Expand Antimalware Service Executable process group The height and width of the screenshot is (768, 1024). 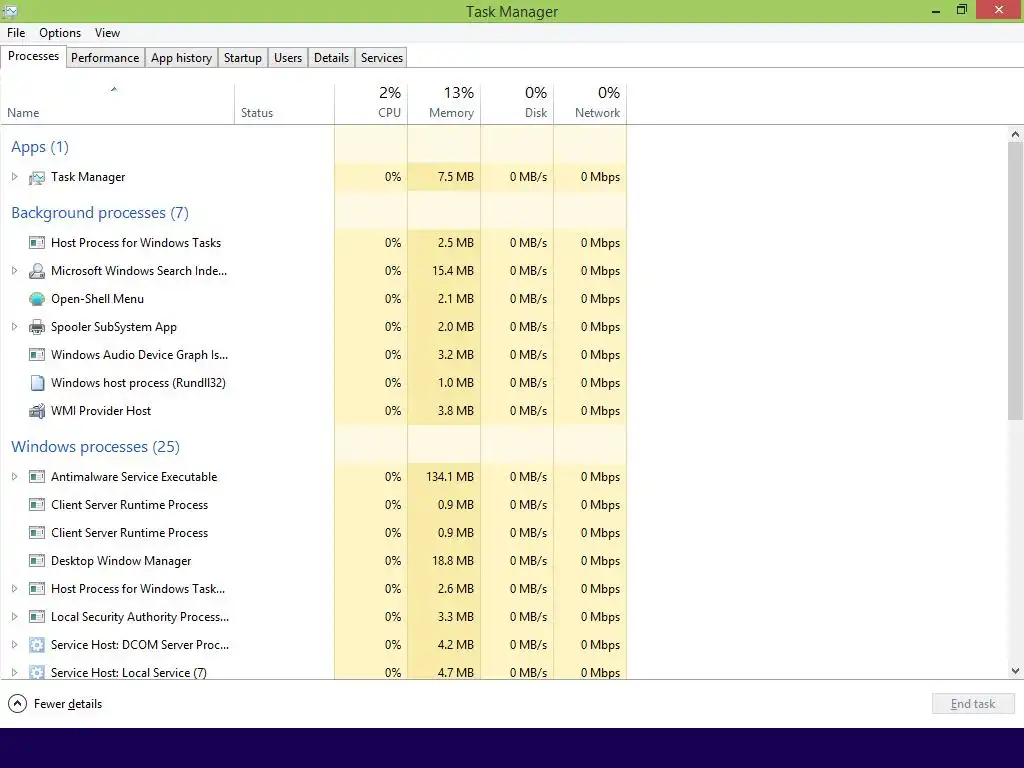[x=14, y=477]
